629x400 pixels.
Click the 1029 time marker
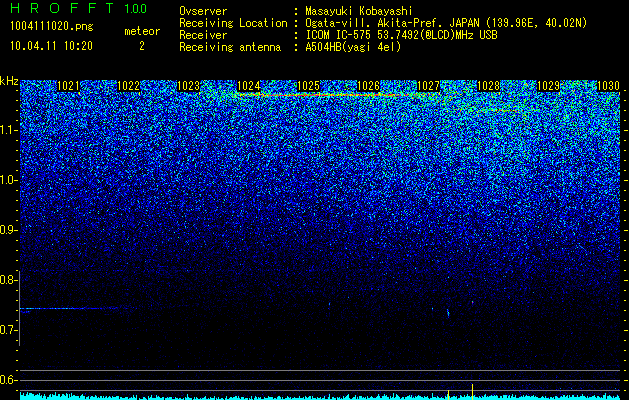(x=548, y=86)
